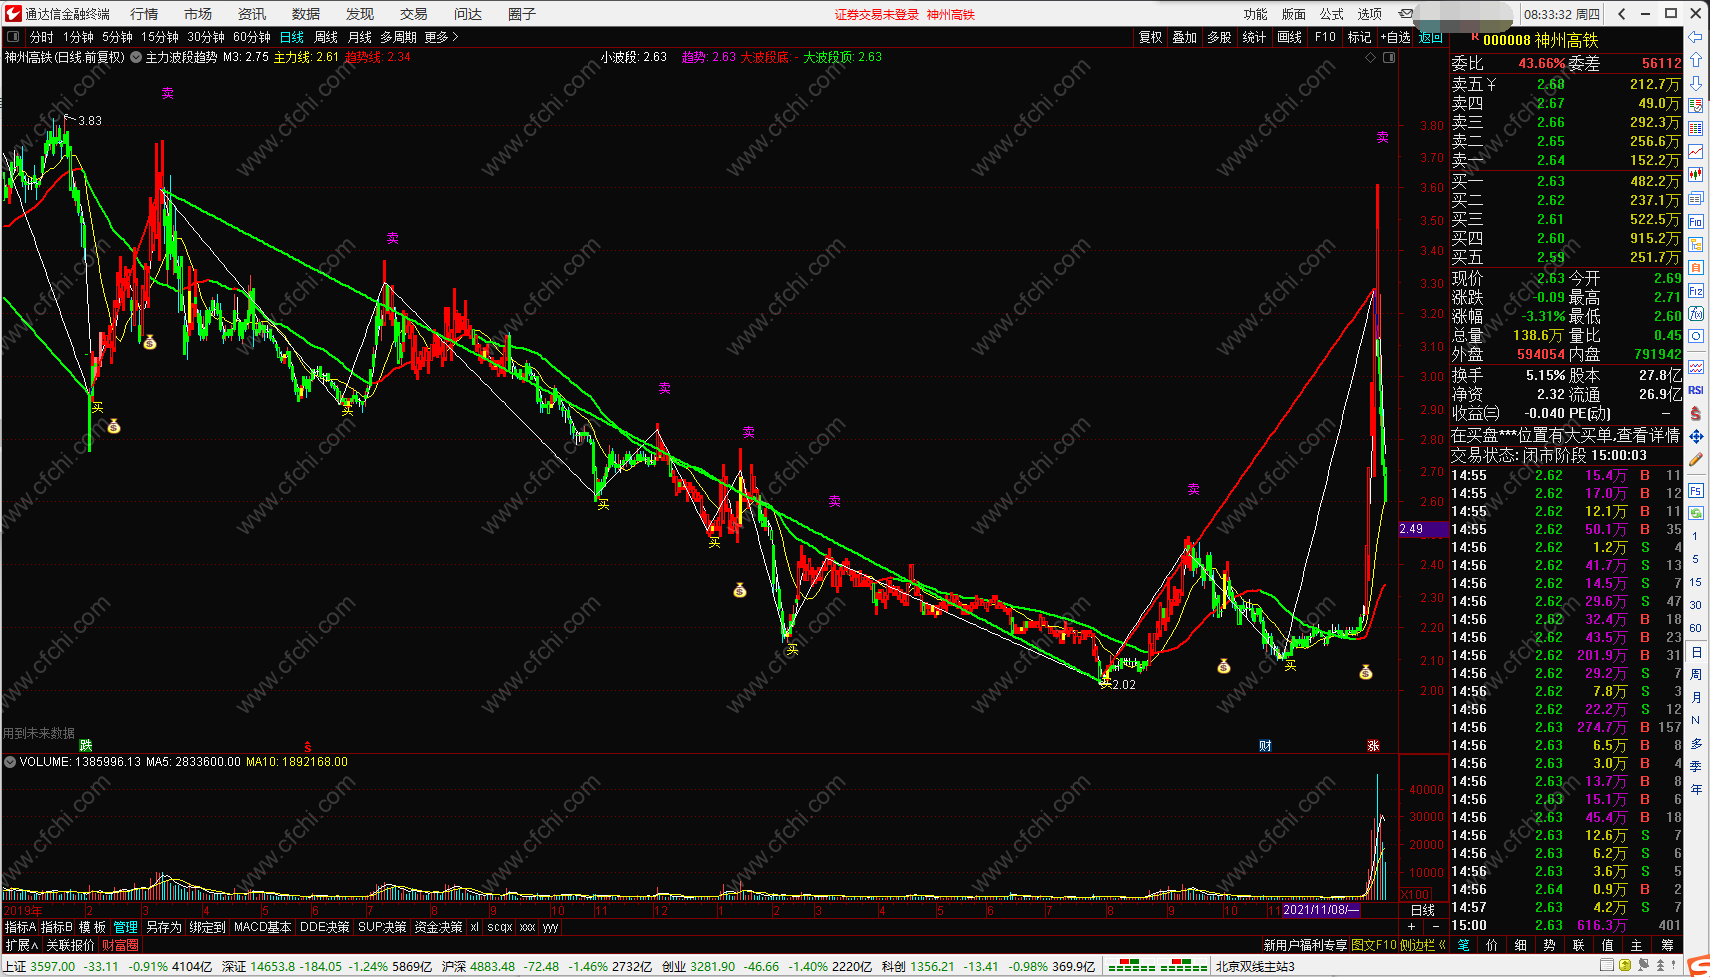Open the 叠加 overlay dropdown
Viewport: 1710px width, 977px height.
[1185, 37]
